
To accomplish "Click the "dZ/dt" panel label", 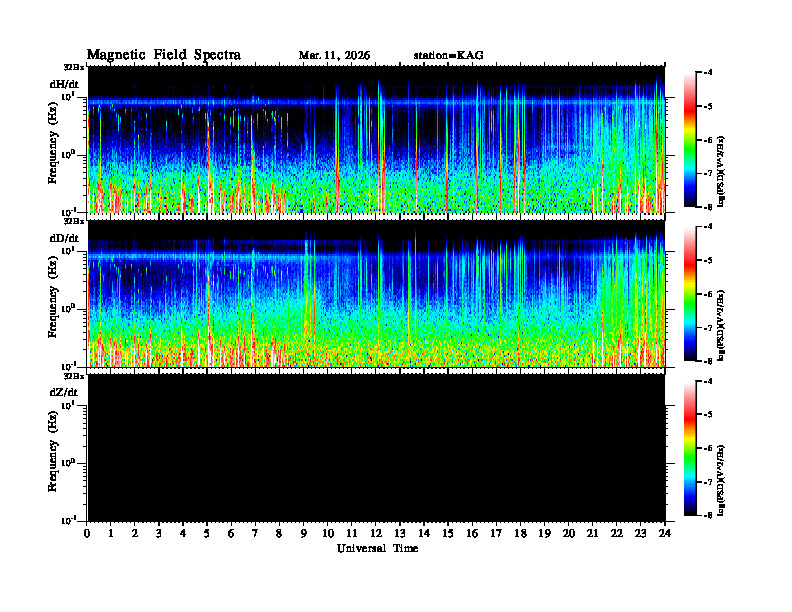I will [64, 392].
